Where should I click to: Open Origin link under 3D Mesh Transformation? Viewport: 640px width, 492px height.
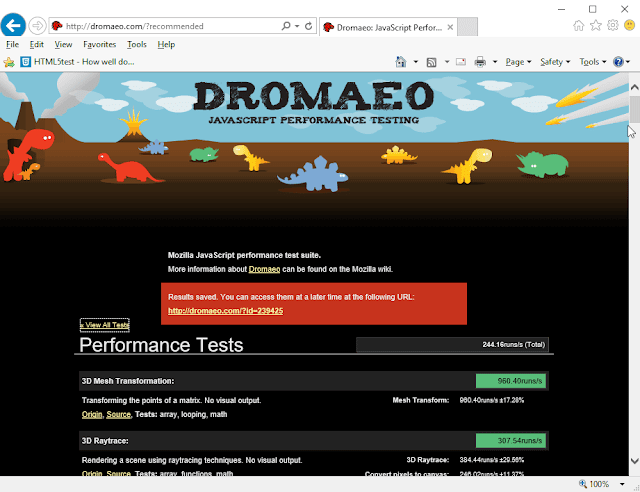point(92,414)
